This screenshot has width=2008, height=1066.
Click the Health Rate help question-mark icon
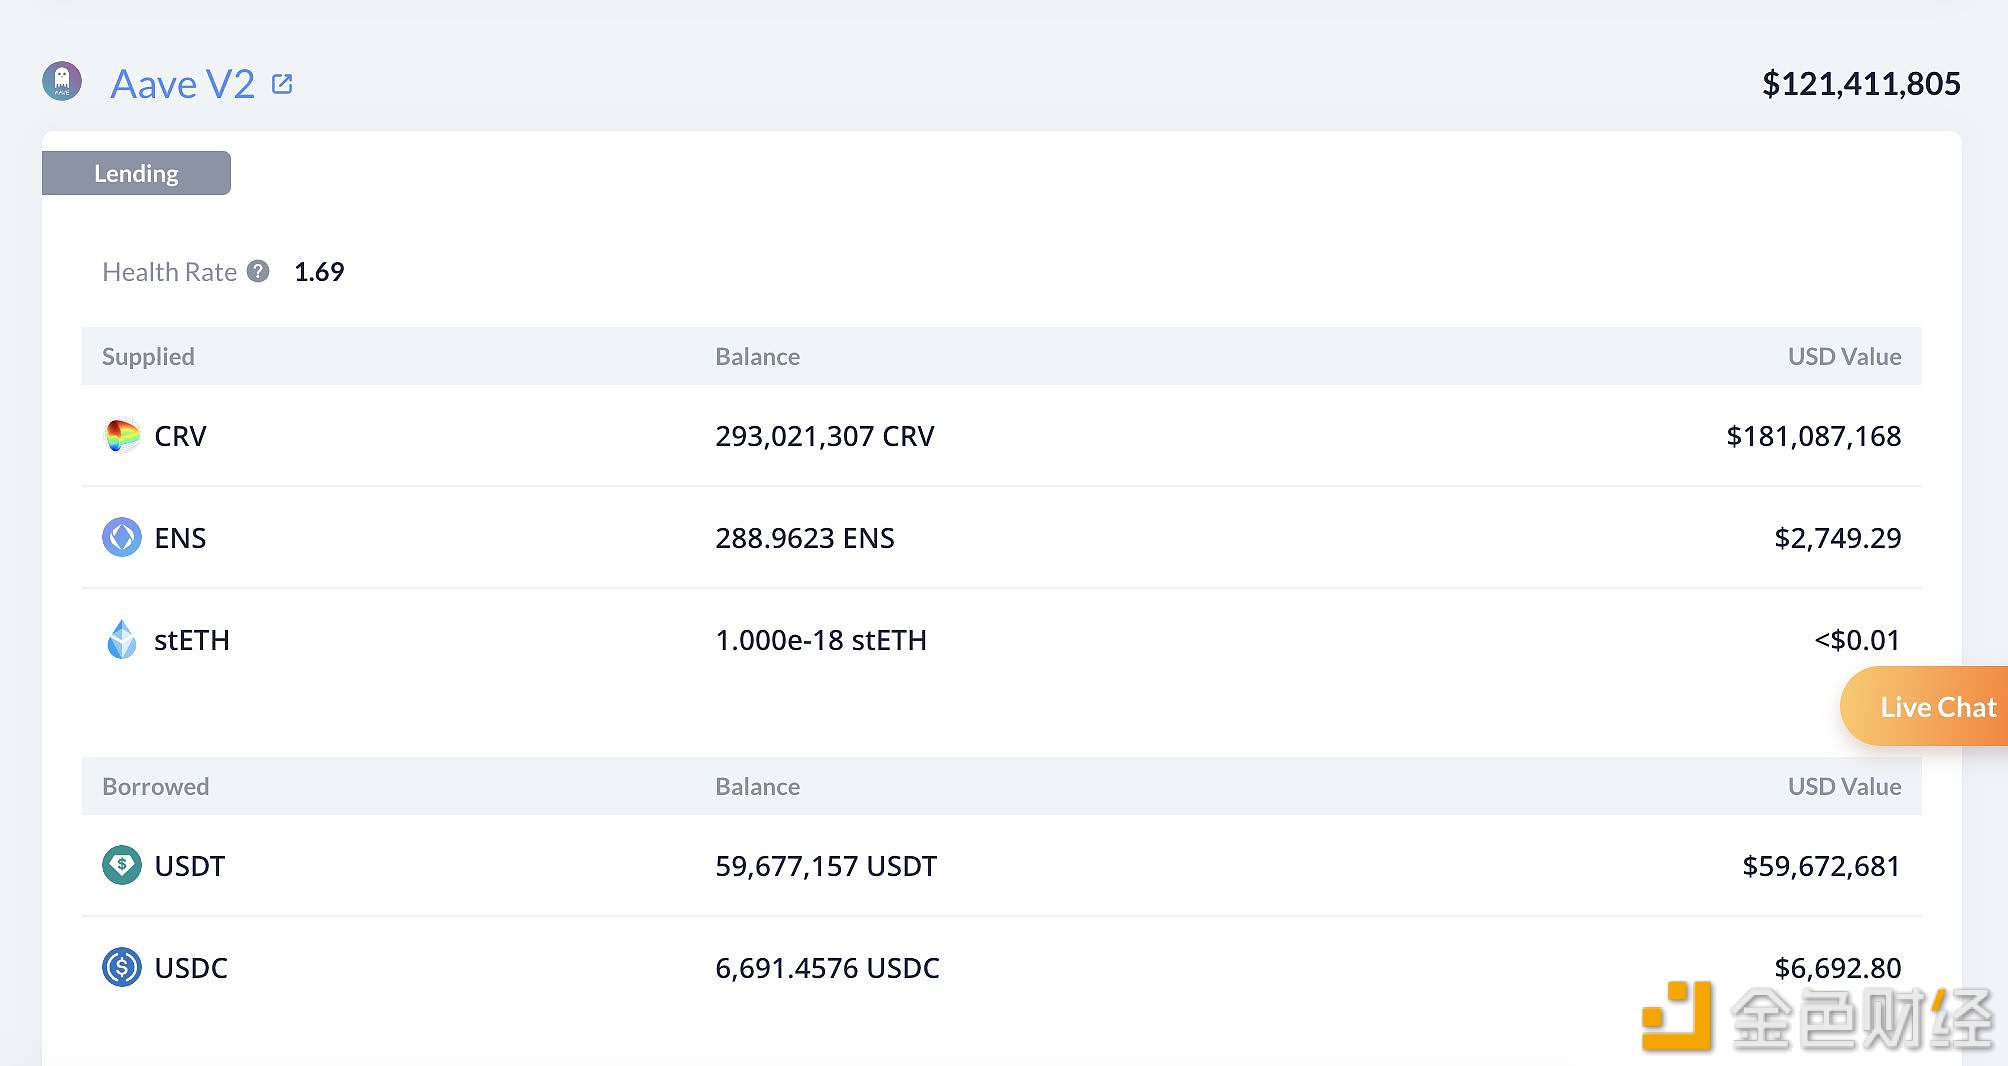(258, 271)
